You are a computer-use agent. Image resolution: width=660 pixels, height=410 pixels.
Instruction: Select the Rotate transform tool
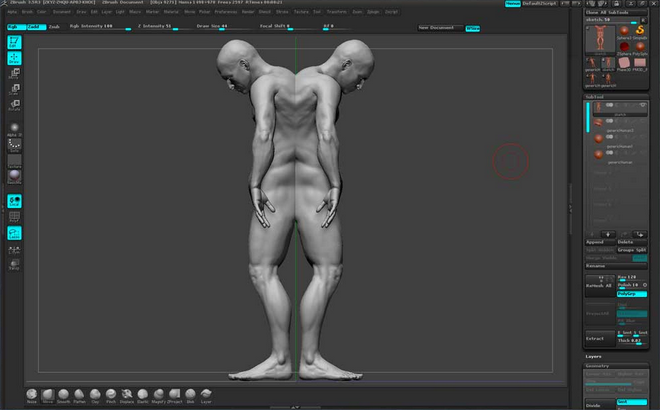coord(15,103)
